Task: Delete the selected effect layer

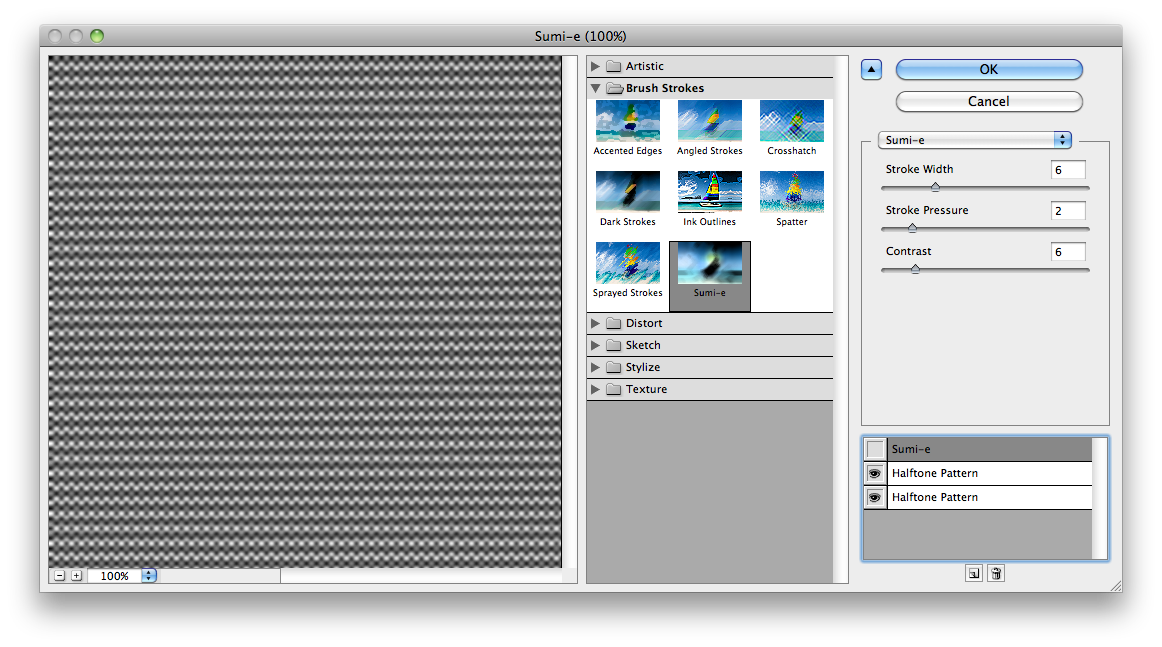Action: coord(996,572)
